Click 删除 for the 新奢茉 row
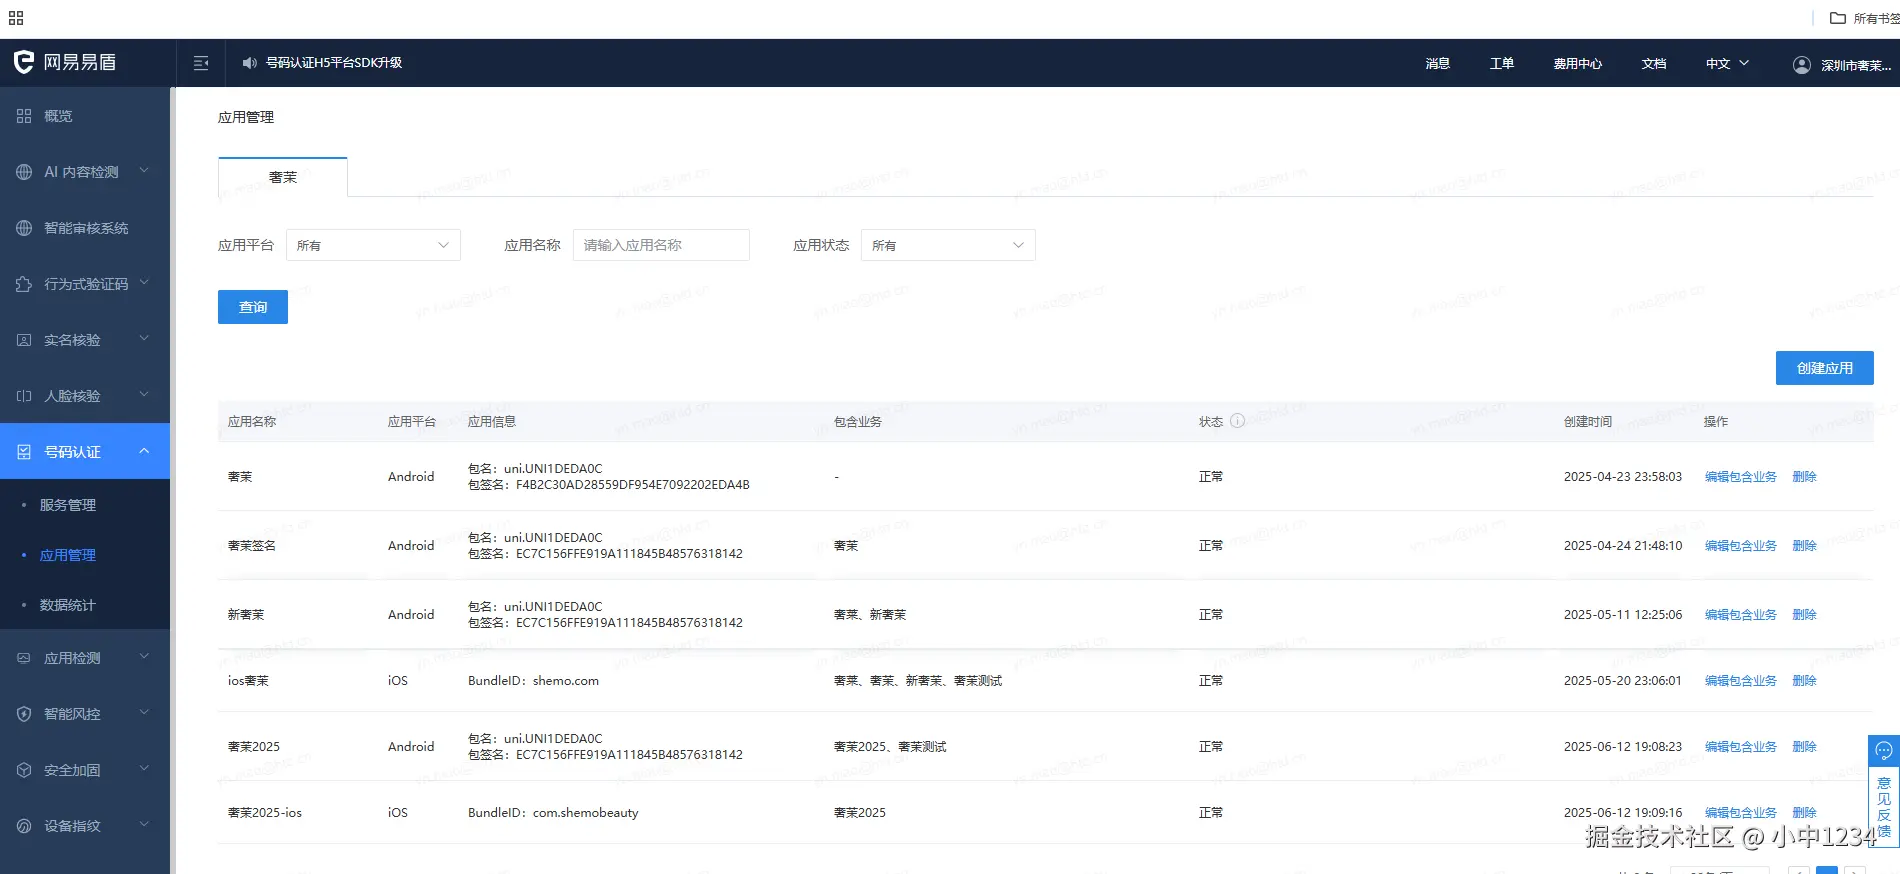Screen dimensions: 1900x874 [1805, 615]
